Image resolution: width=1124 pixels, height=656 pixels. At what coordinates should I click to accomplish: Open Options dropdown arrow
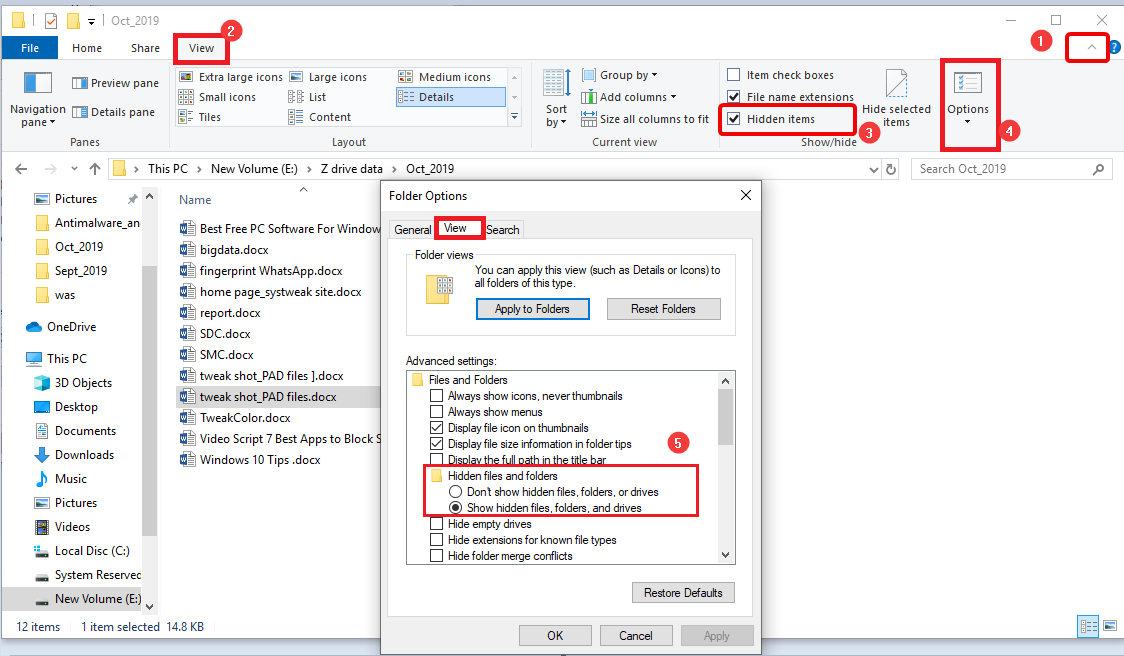(968, 122)
